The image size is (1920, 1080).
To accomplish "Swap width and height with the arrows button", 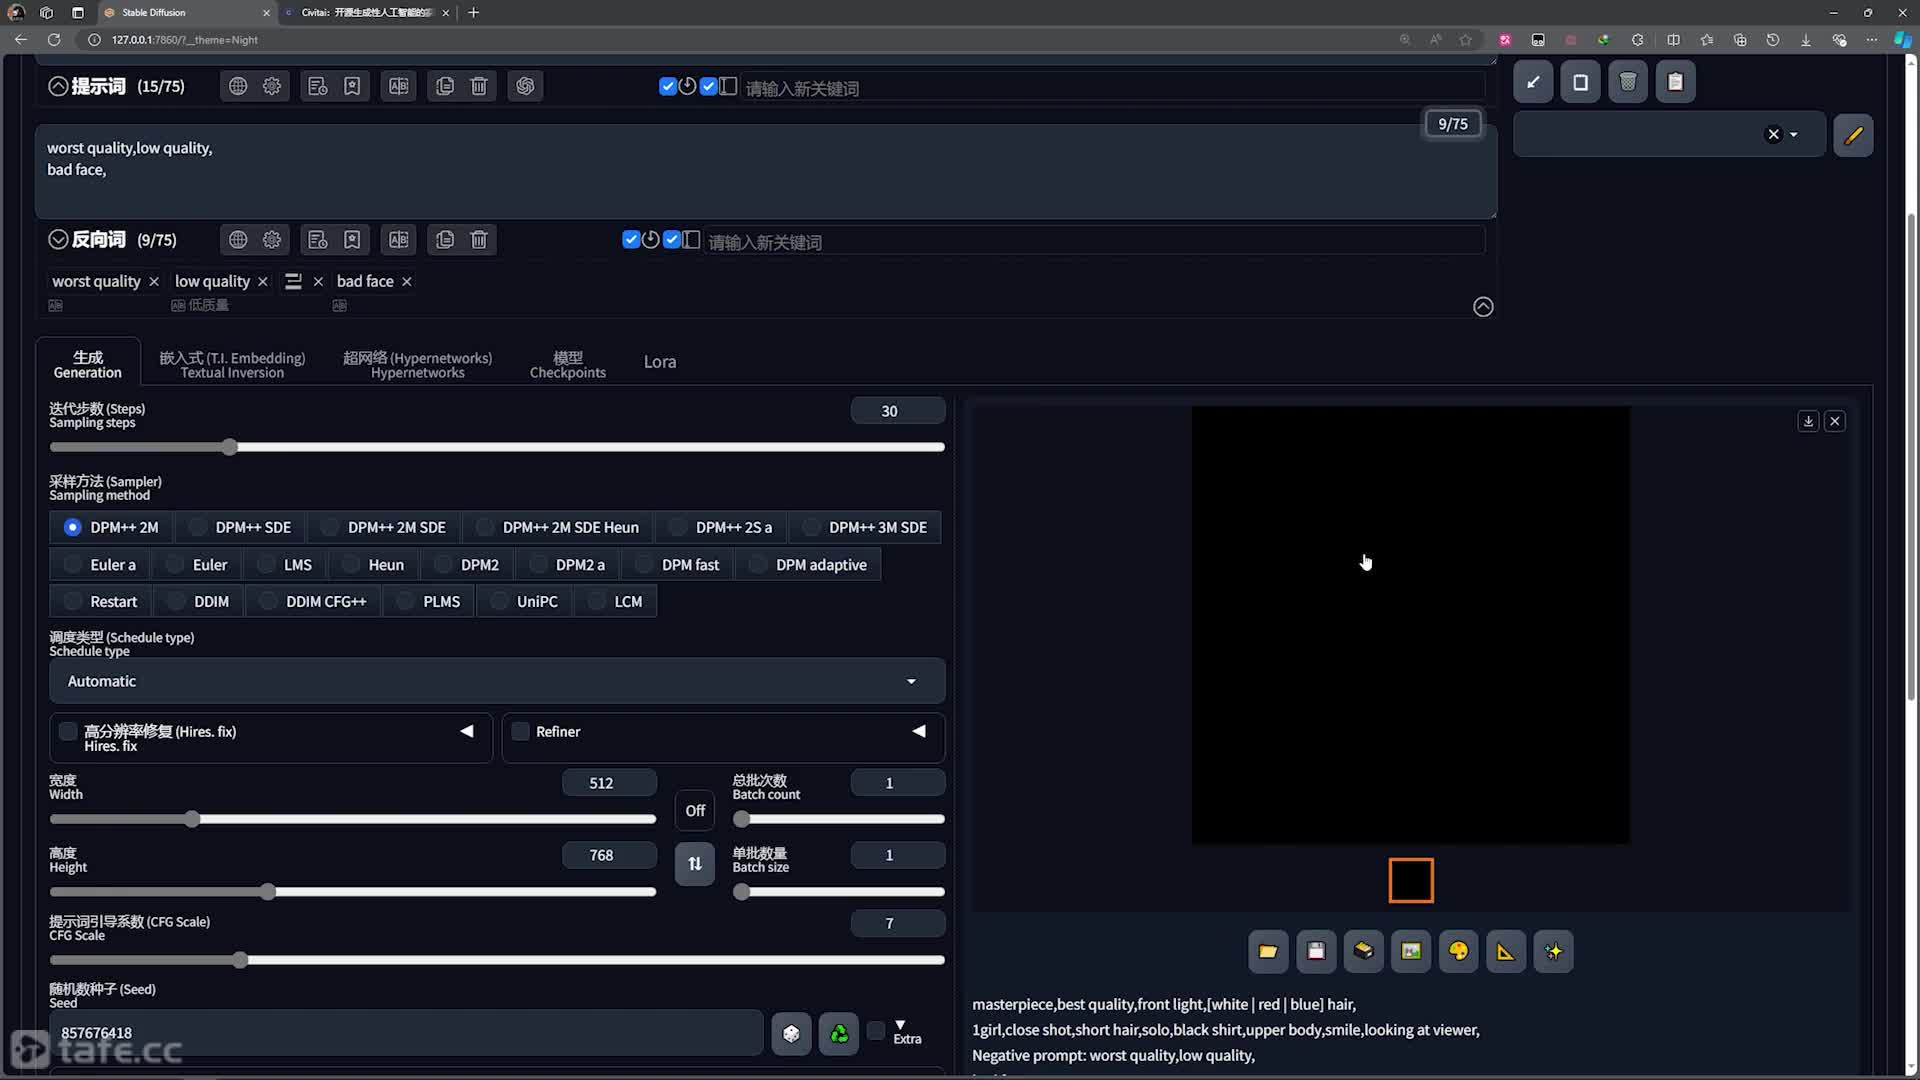I will point(695,864).
